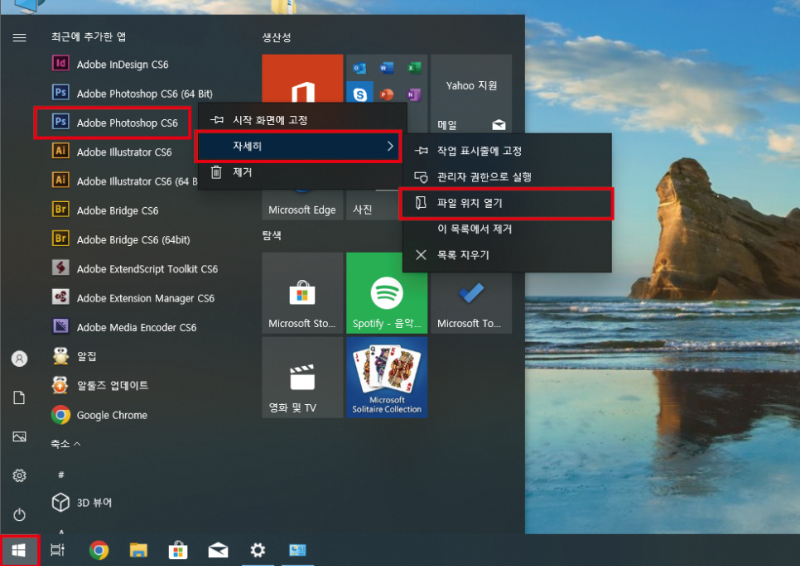Click the Windows Start button
This screenshot has width=800, height=566.
click(19, 550)
